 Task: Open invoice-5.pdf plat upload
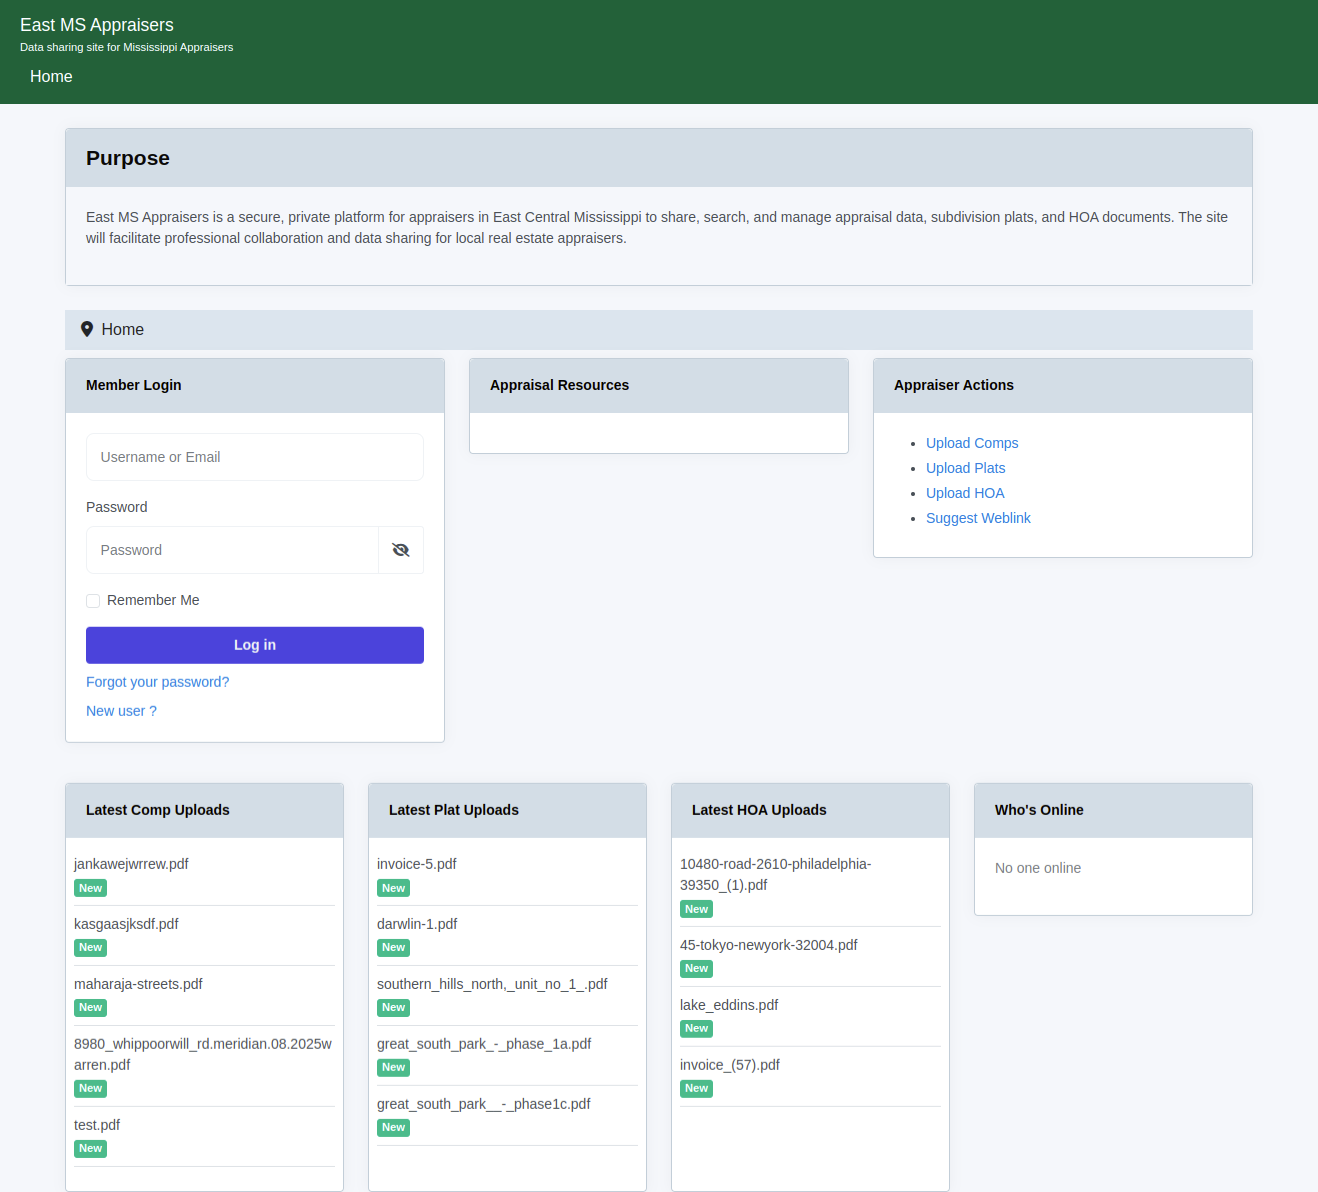click(416, 864)
